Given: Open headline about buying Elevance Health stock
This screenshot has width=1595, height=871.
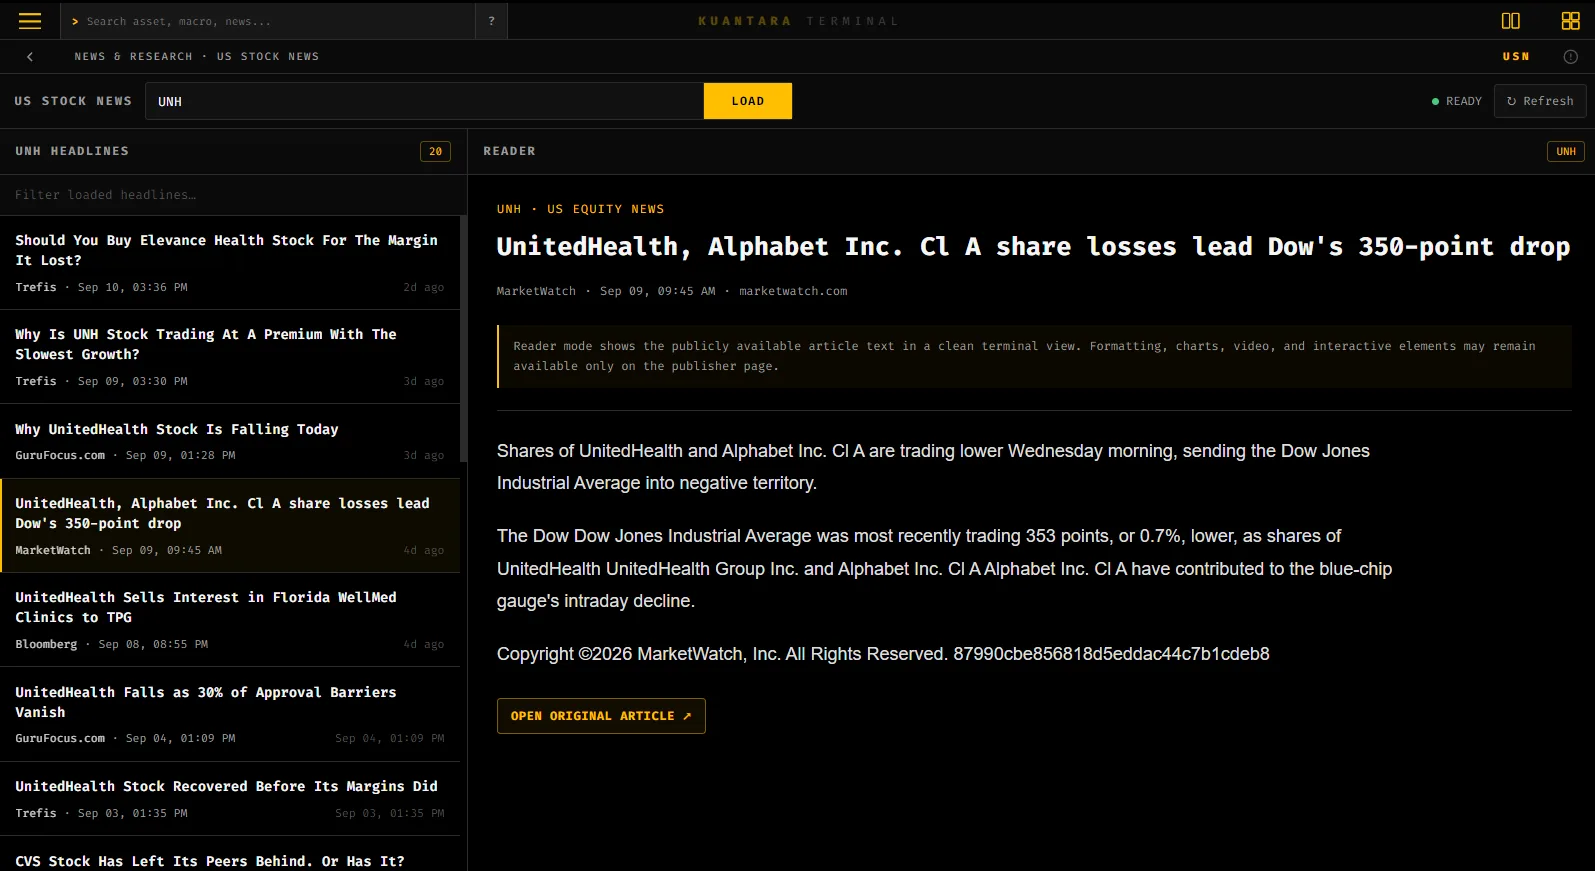Looking at the screenshot, I should click(x=230, y=263).
